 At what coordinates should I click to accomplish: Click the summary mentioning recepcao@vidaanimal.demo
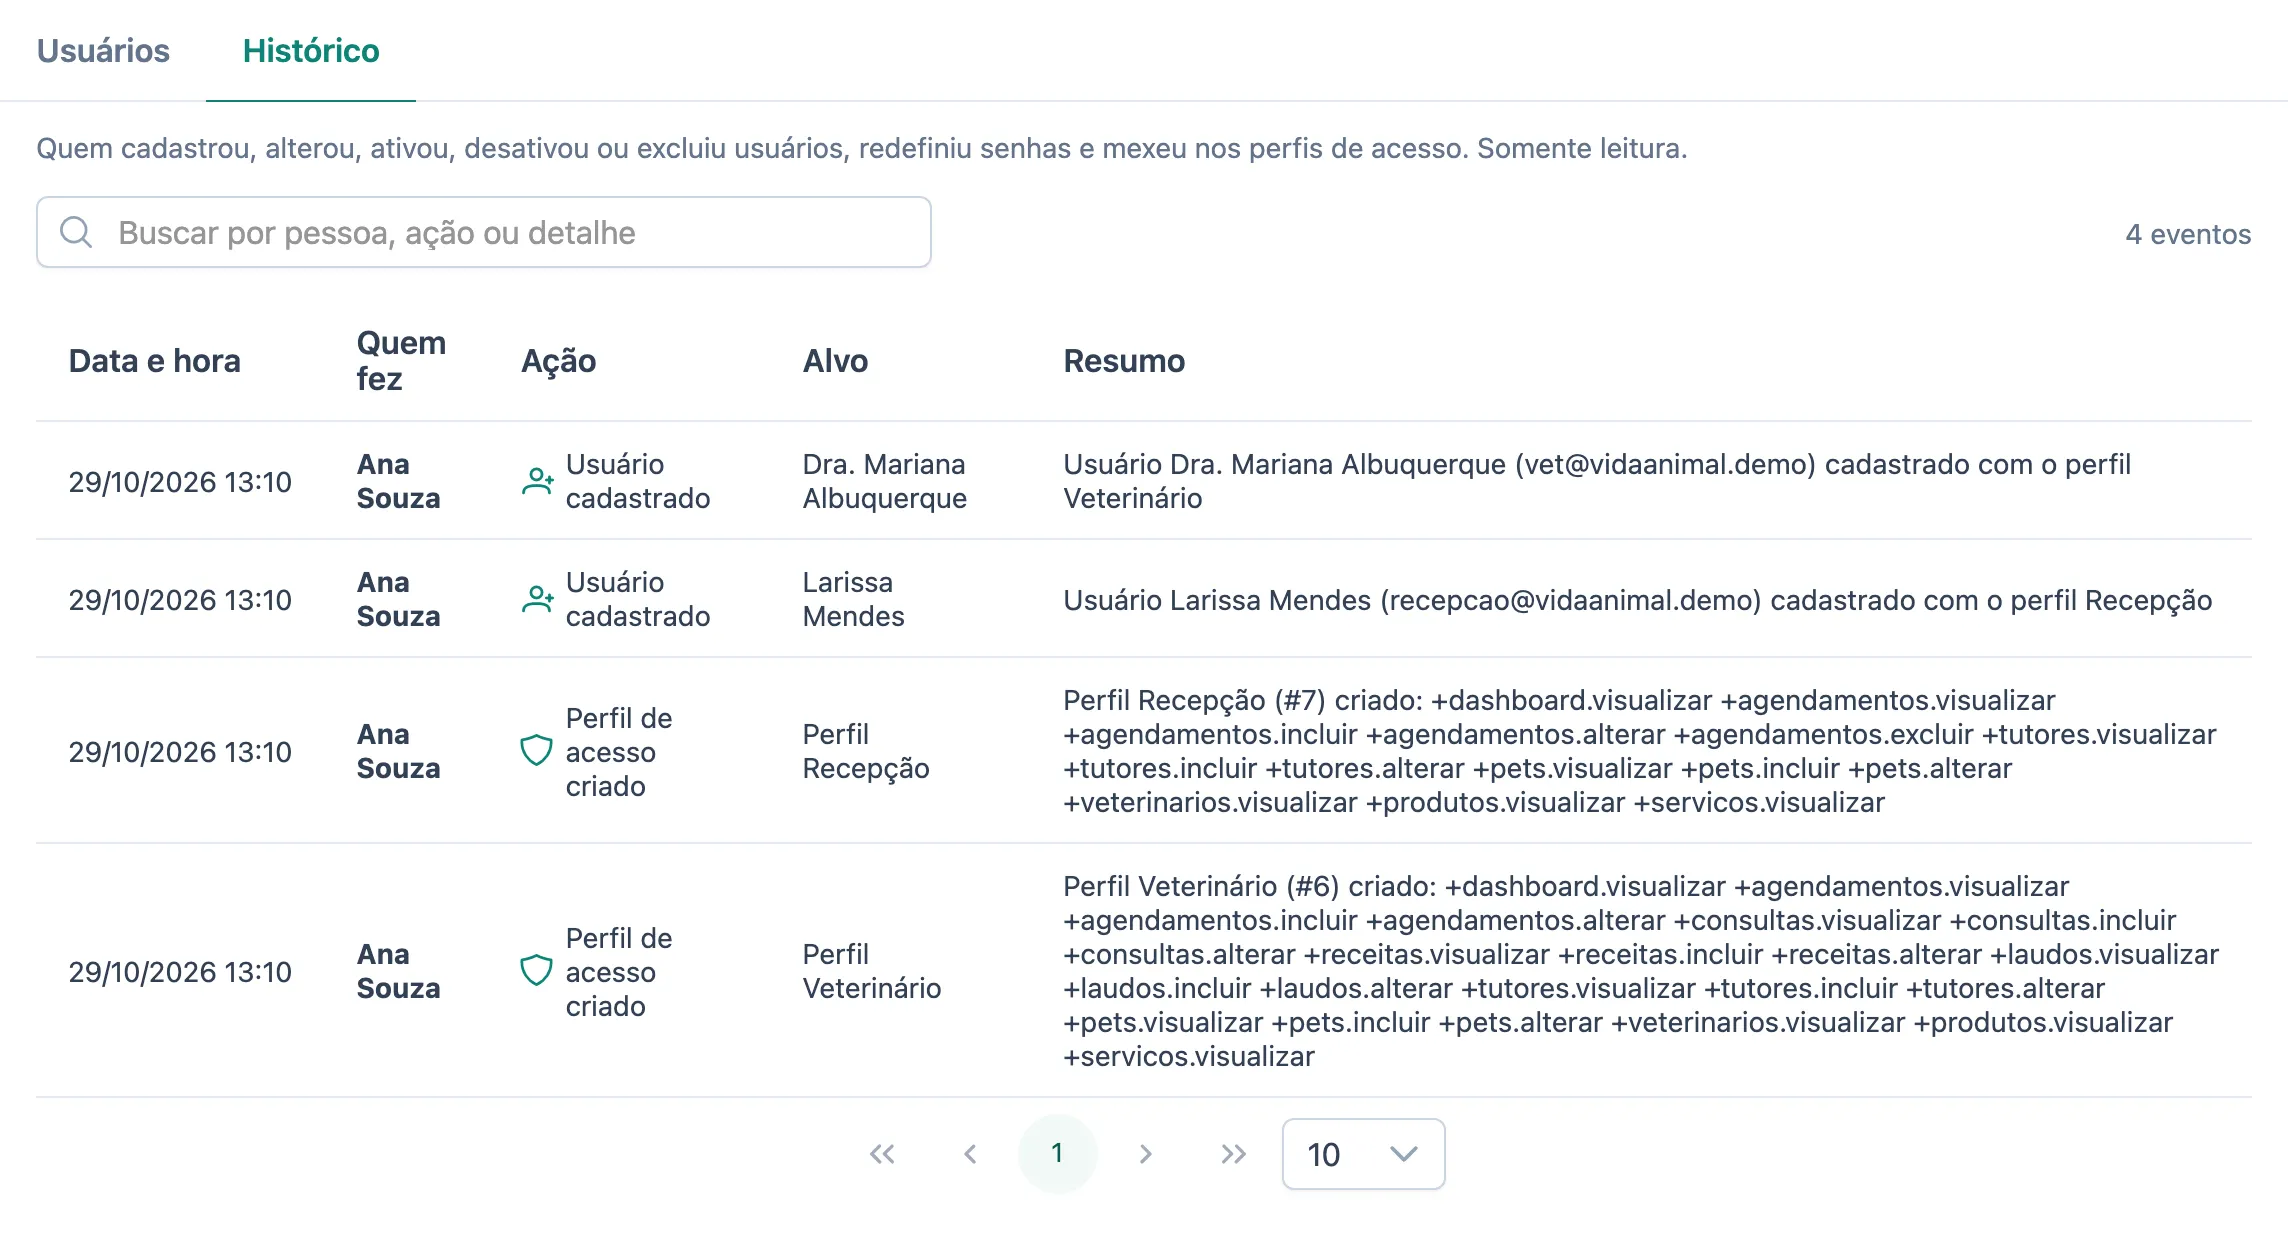pyautogui.click(x=1637, y=599)
